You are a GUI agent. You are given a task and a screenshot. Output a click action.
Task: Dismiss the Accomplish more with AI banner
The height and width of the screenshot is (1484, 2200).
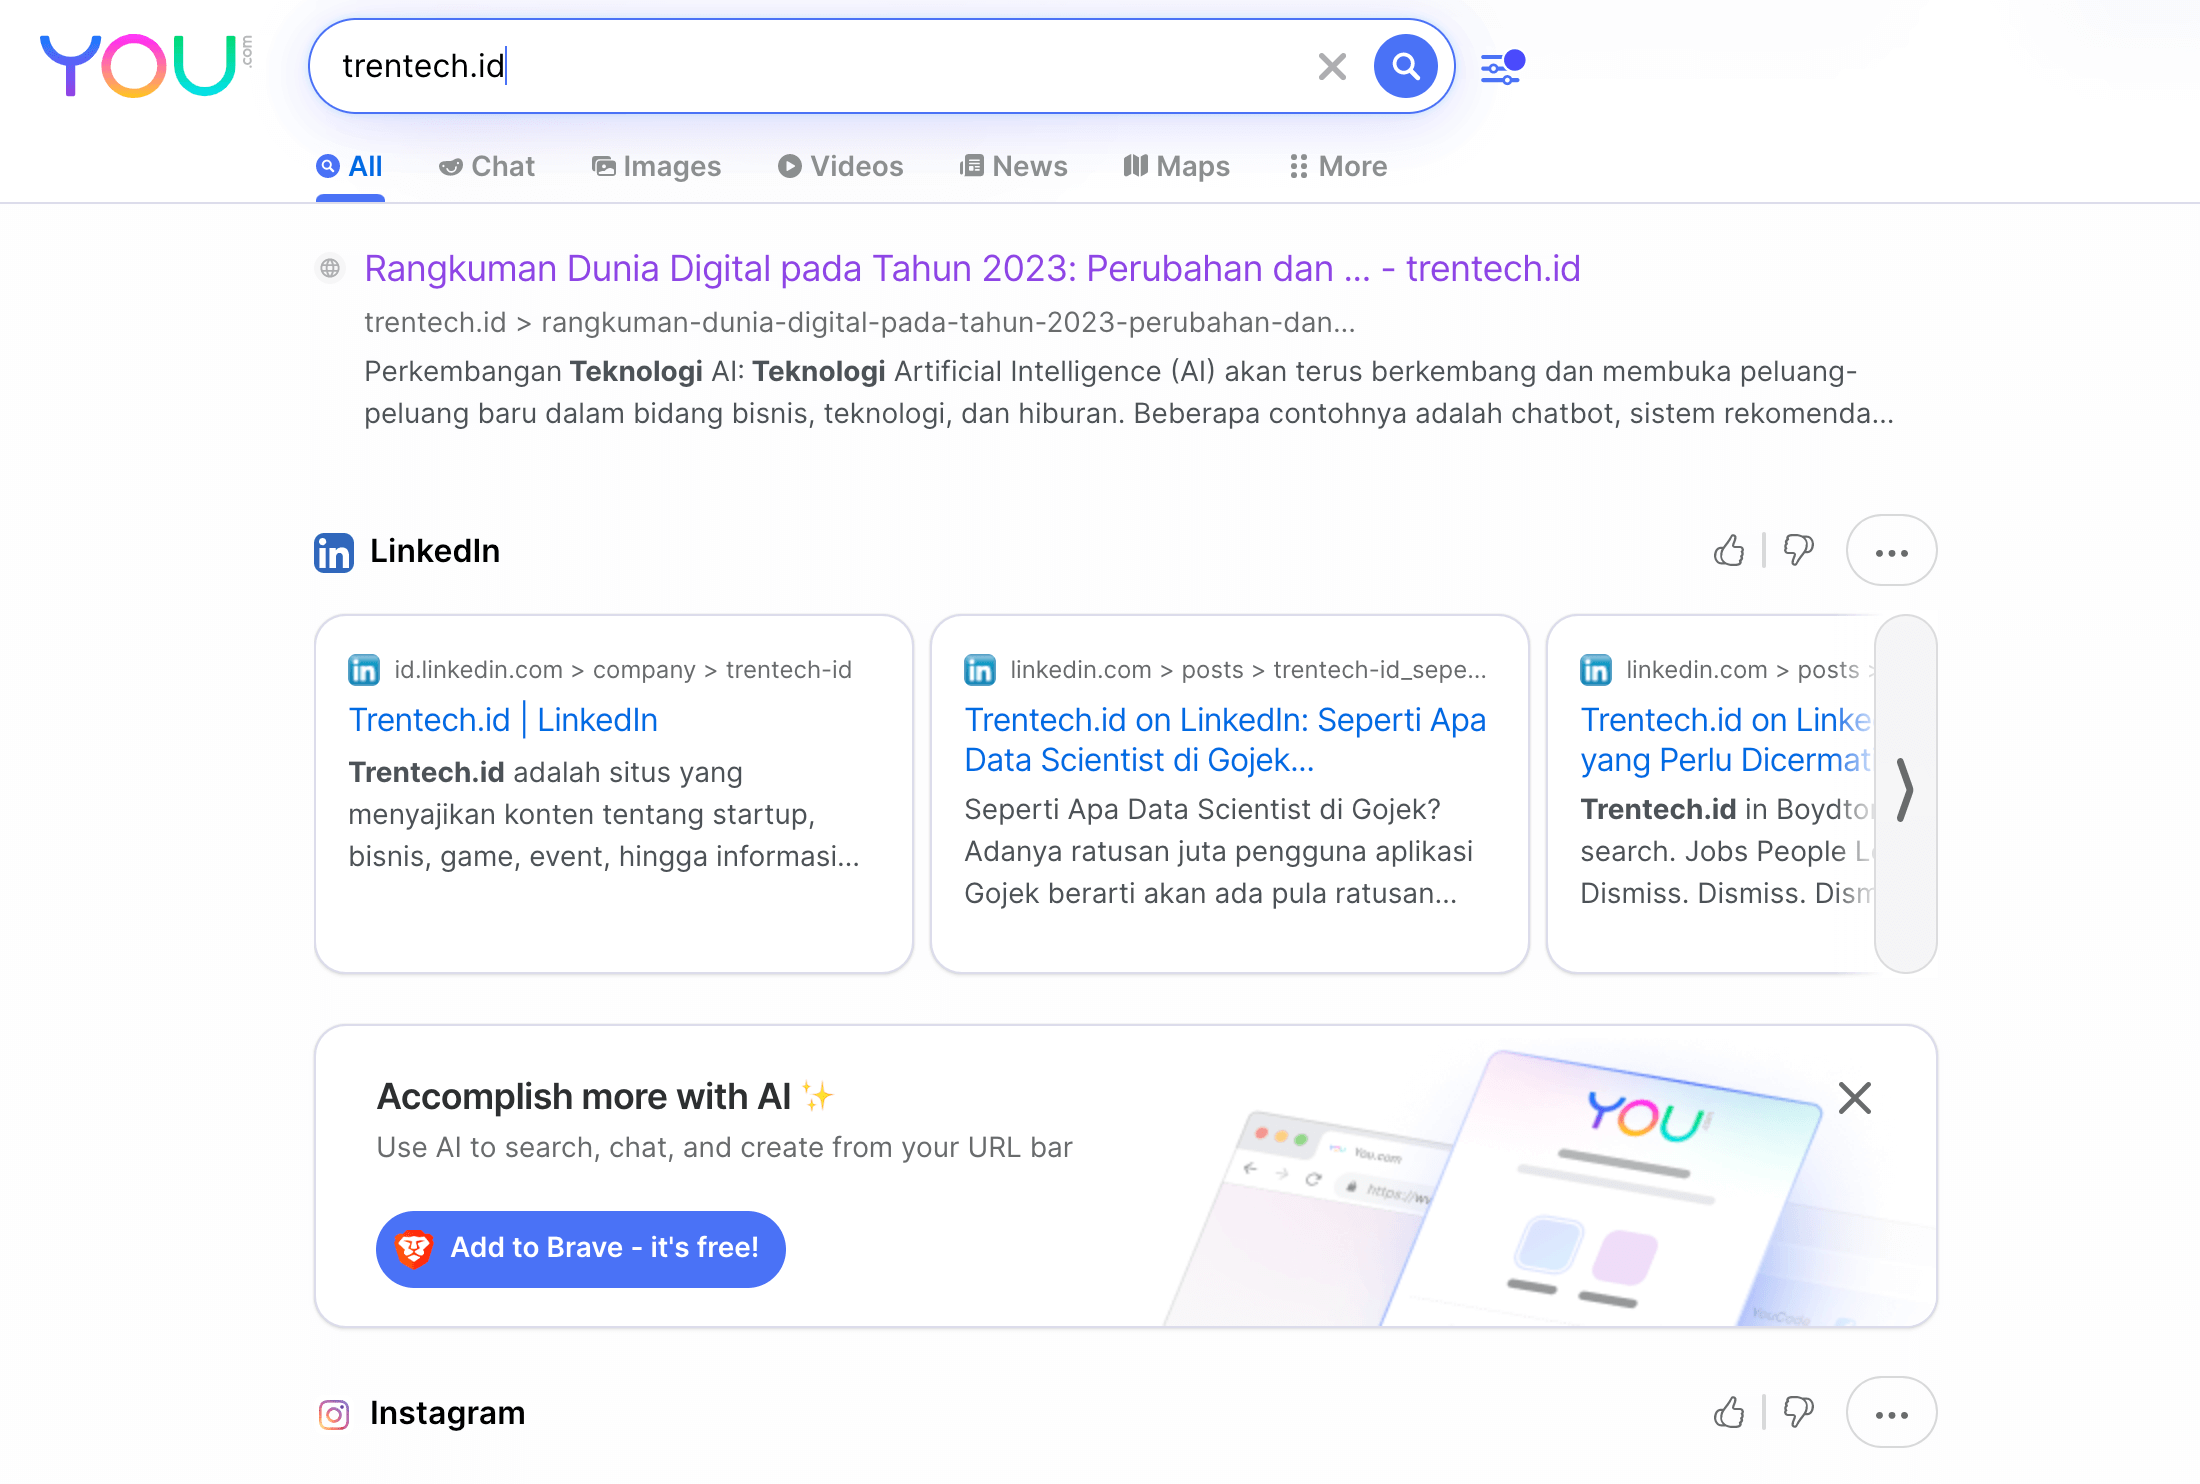tap(1855, 1098)
